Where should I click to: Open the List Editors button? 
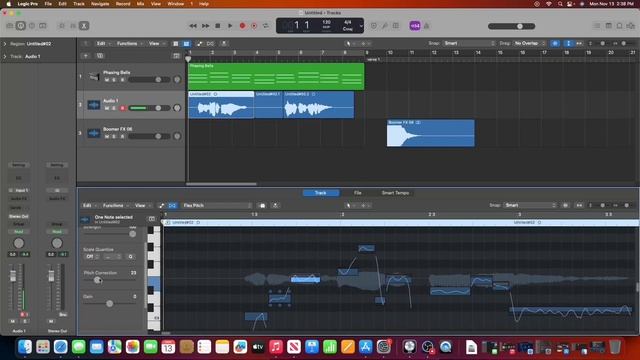[x=597, y=26]
